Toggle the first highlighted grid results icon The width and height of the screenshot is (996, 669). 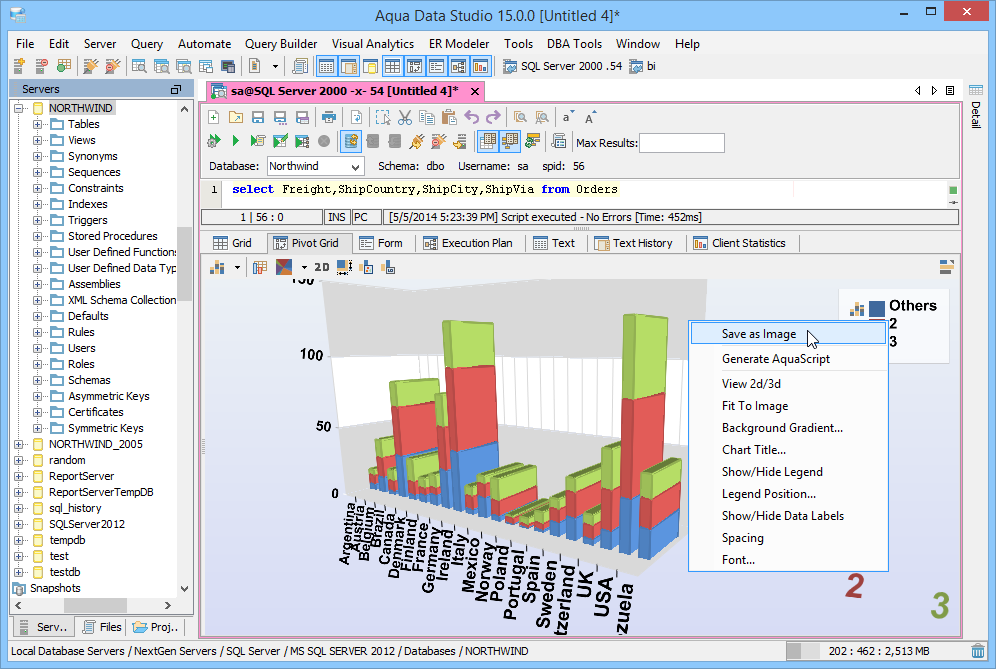click(x=487, y=141)
